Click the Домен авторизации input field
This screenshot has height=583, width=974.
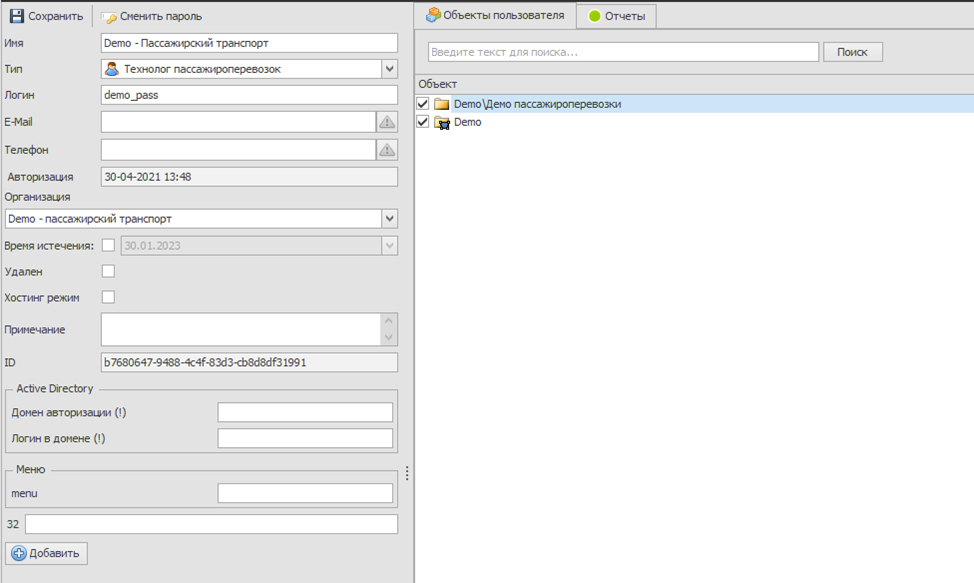point(305,413)
